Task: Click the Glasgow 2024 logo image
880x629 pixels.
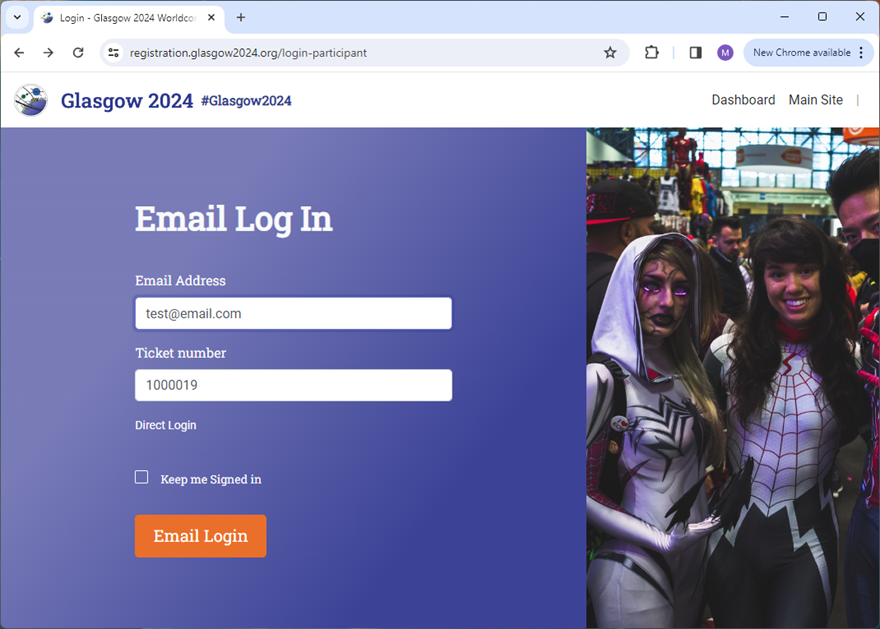Action: point(31,100)
